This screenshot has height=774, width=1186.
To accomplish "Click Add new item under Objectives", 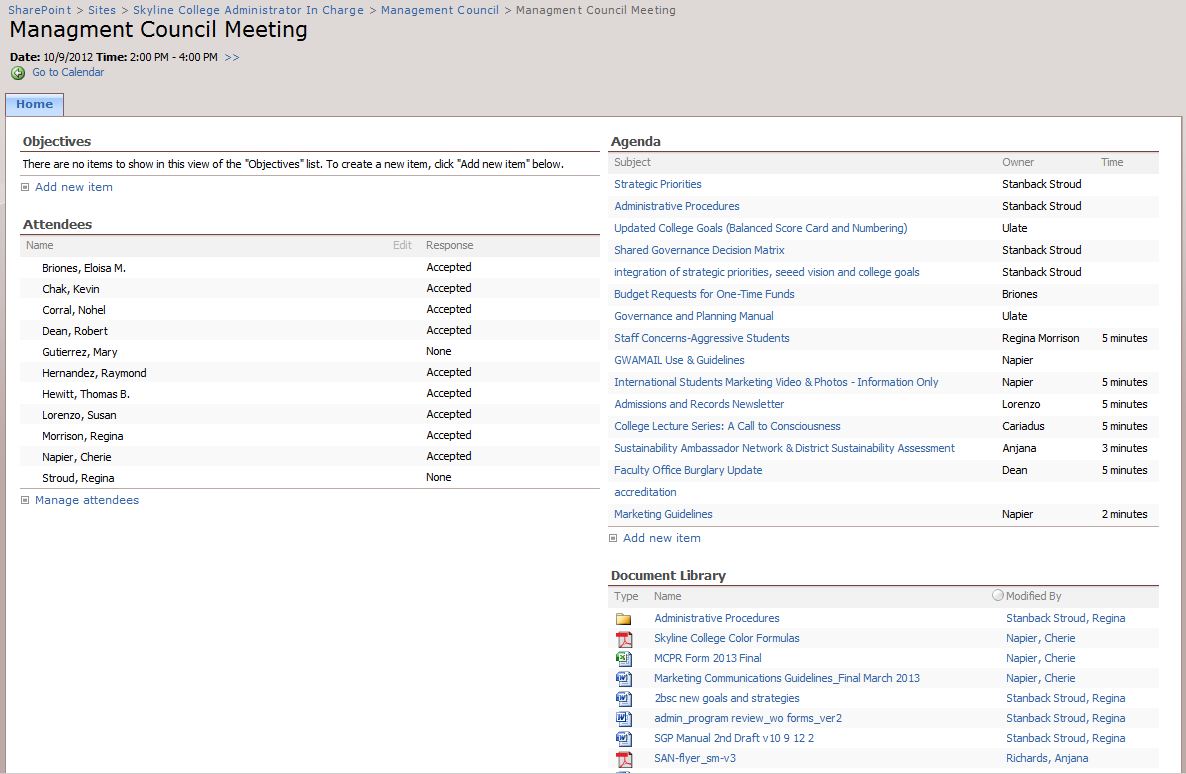I will pyautogui.click(x=73, y=187).
